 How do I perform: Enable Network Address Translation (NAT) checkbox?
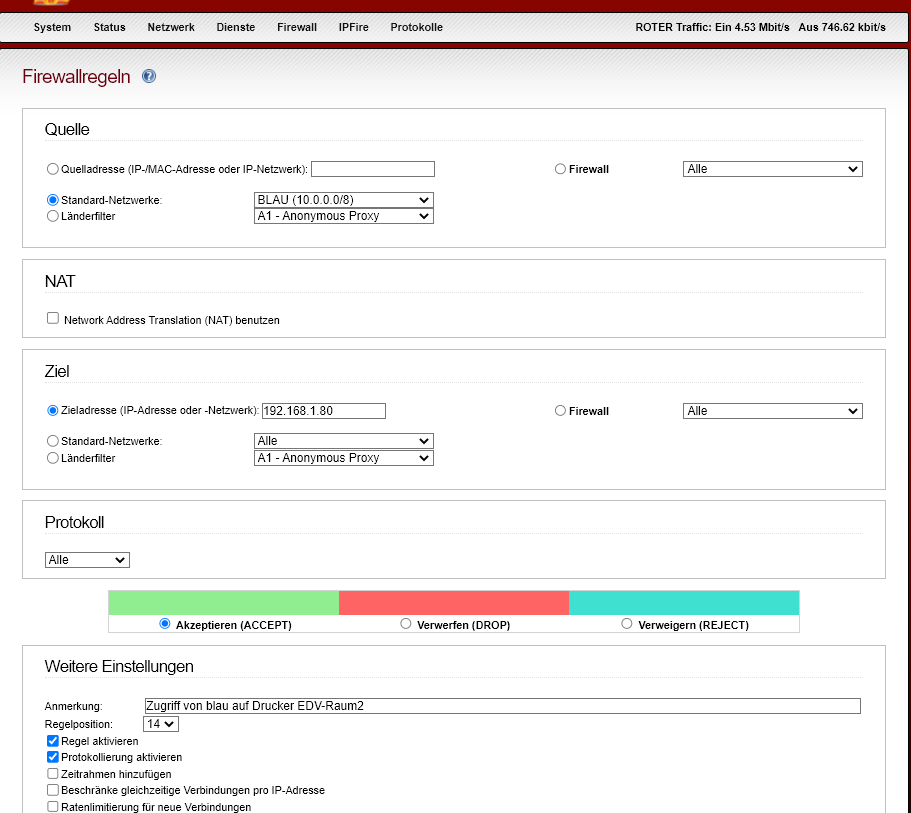[53, 319]
